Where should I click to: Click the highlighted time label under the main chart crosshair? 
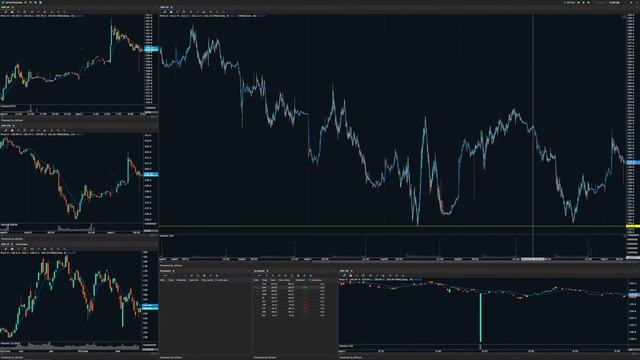(533, 259)
